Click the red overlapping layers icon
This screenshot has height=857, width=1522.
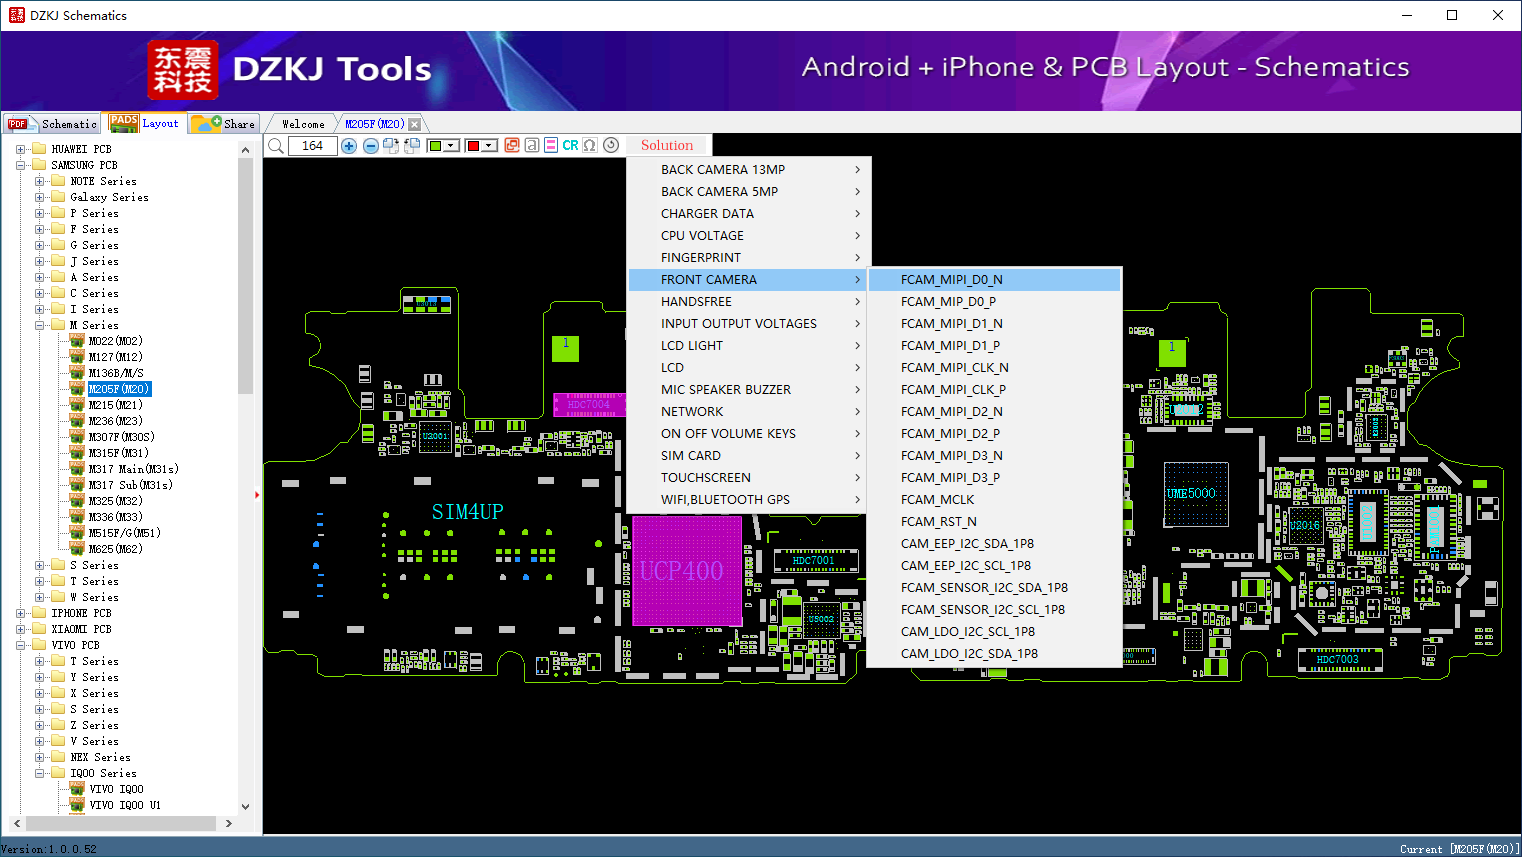(512, 145)
